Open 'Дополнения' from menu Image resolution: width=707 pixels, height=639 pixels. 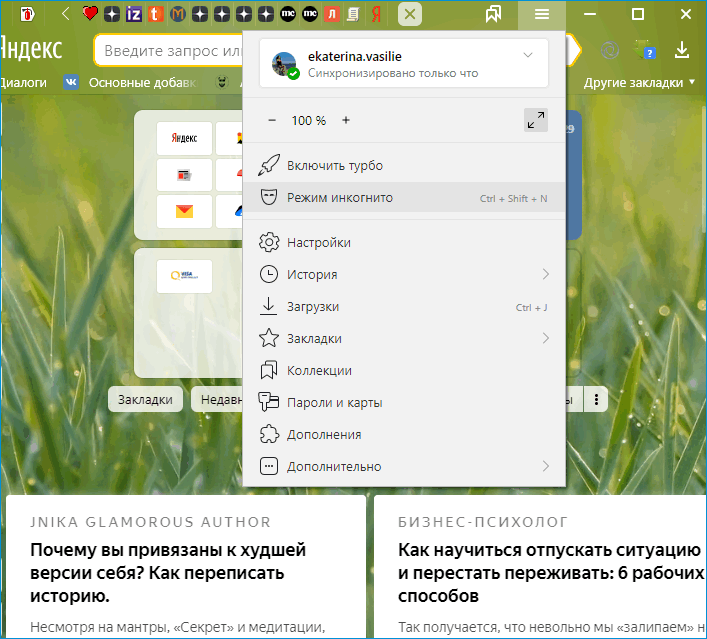404,435
